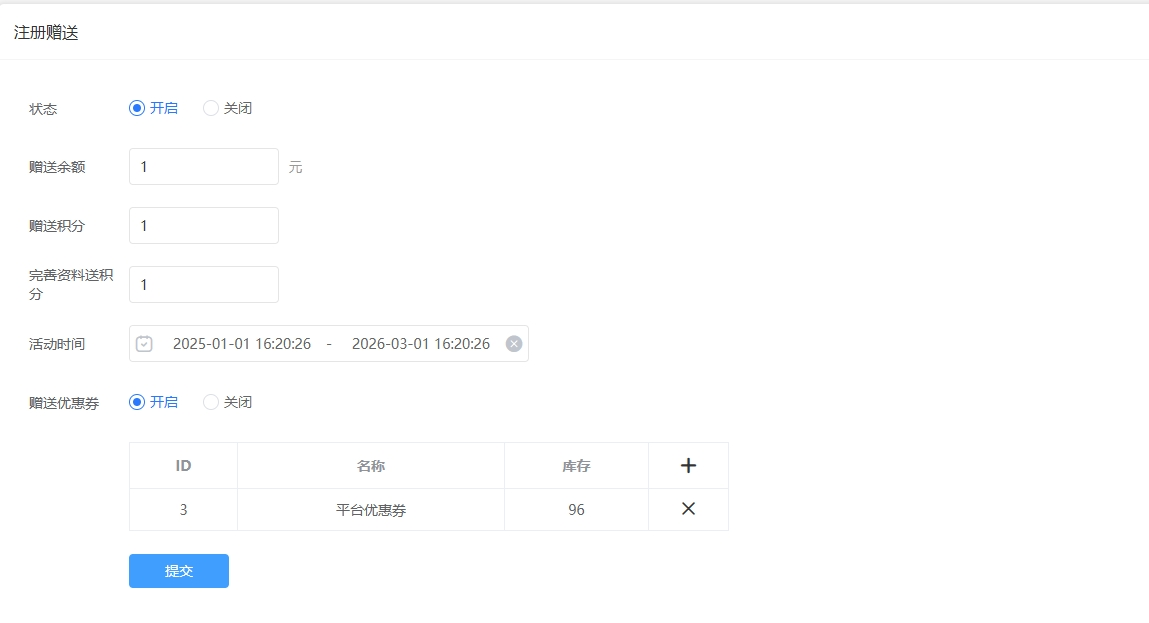Image resolution: width=1149 pixels, height=623 pixels.
Task: Select 关闭 radio for 状态
Action: (211, 108)
